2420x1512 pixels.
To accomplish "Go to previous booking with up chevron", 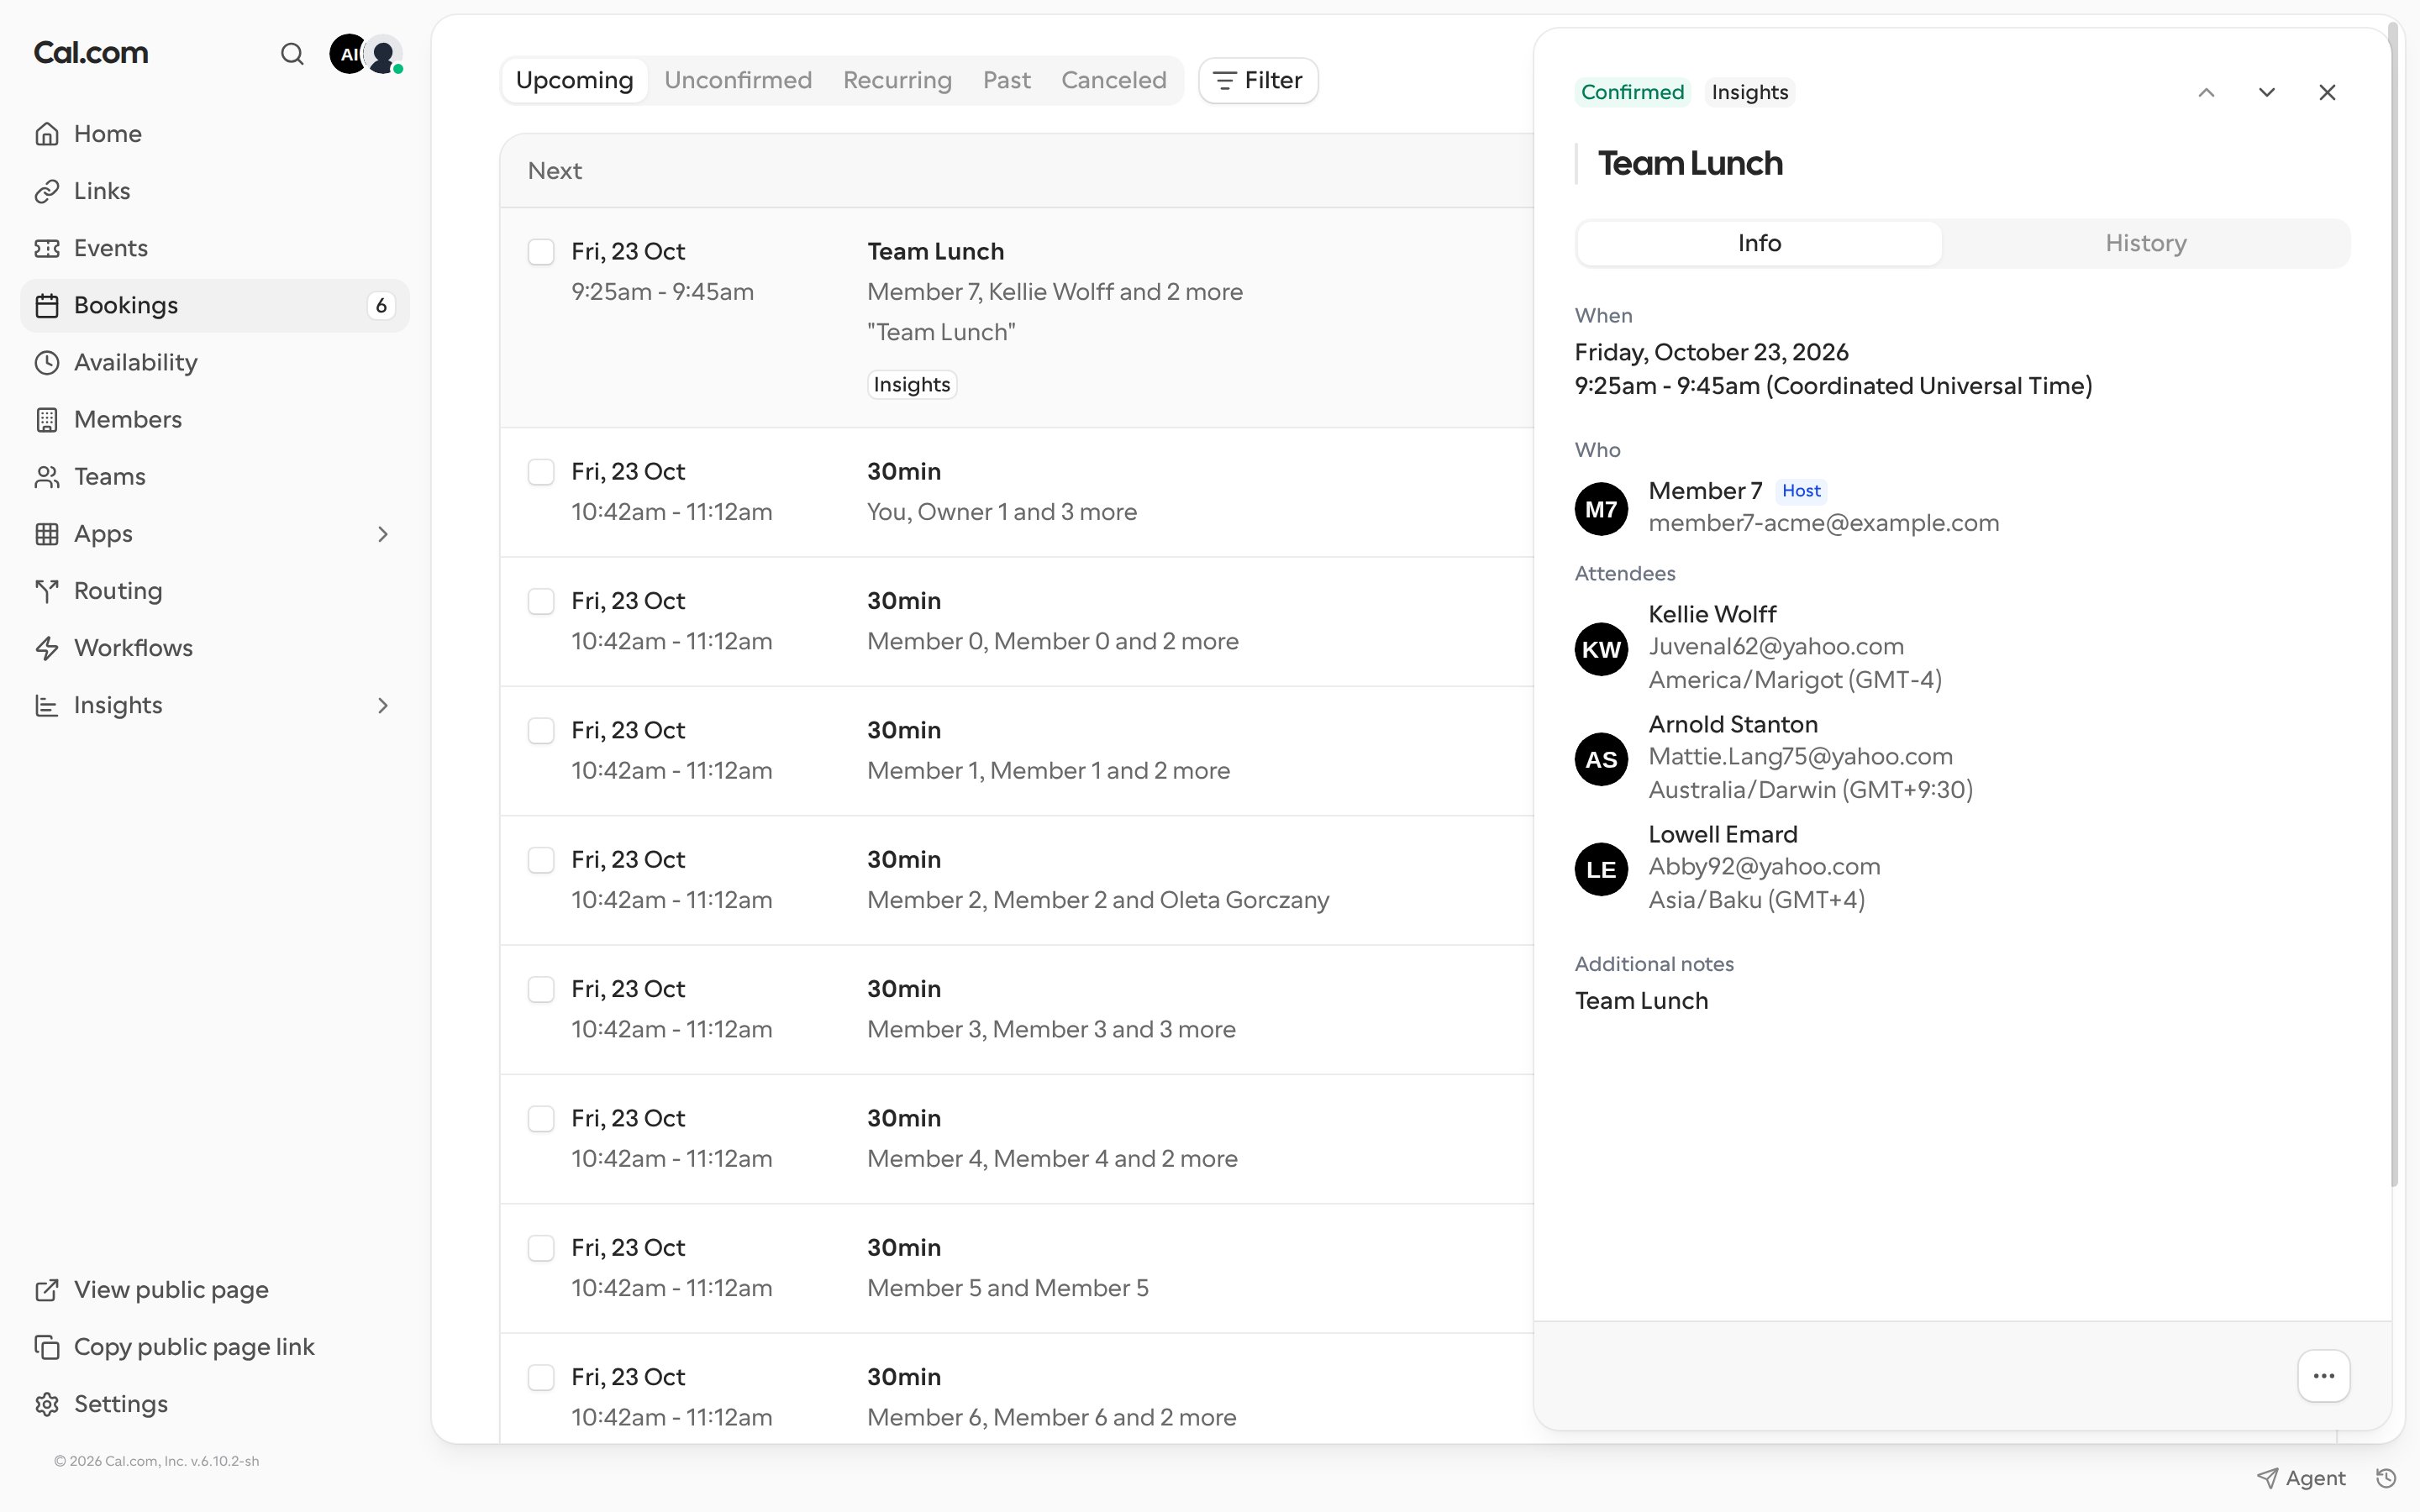I will pyautogui.click(x=2206, y=92).
